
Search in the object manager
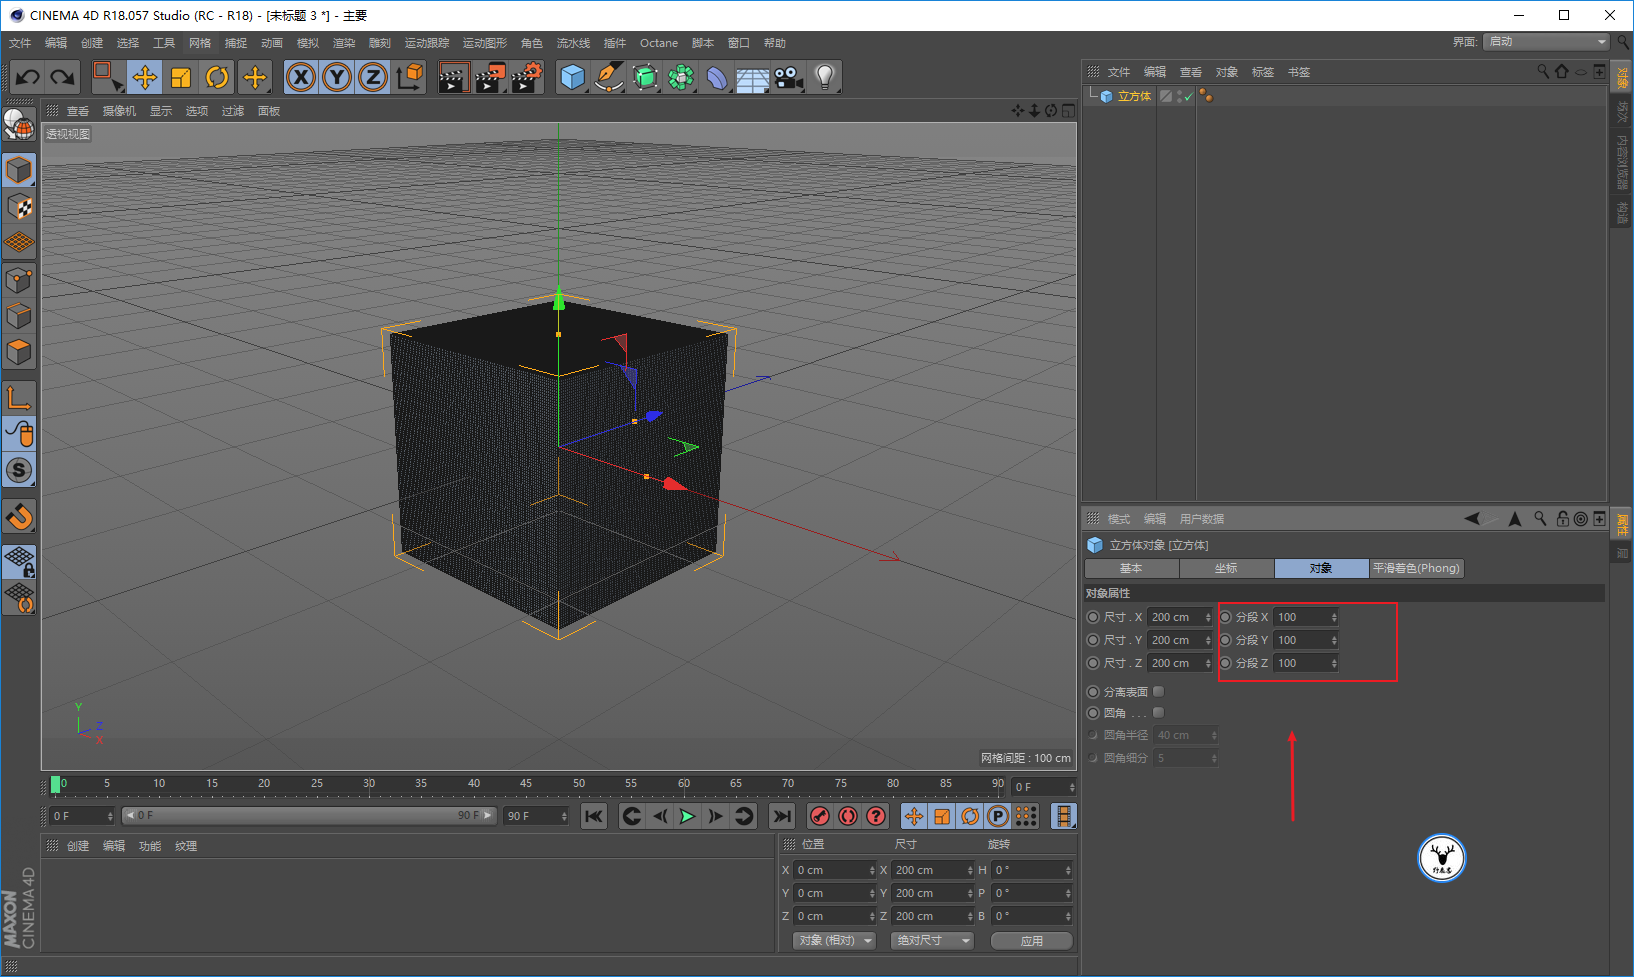tap(1543, 71)
